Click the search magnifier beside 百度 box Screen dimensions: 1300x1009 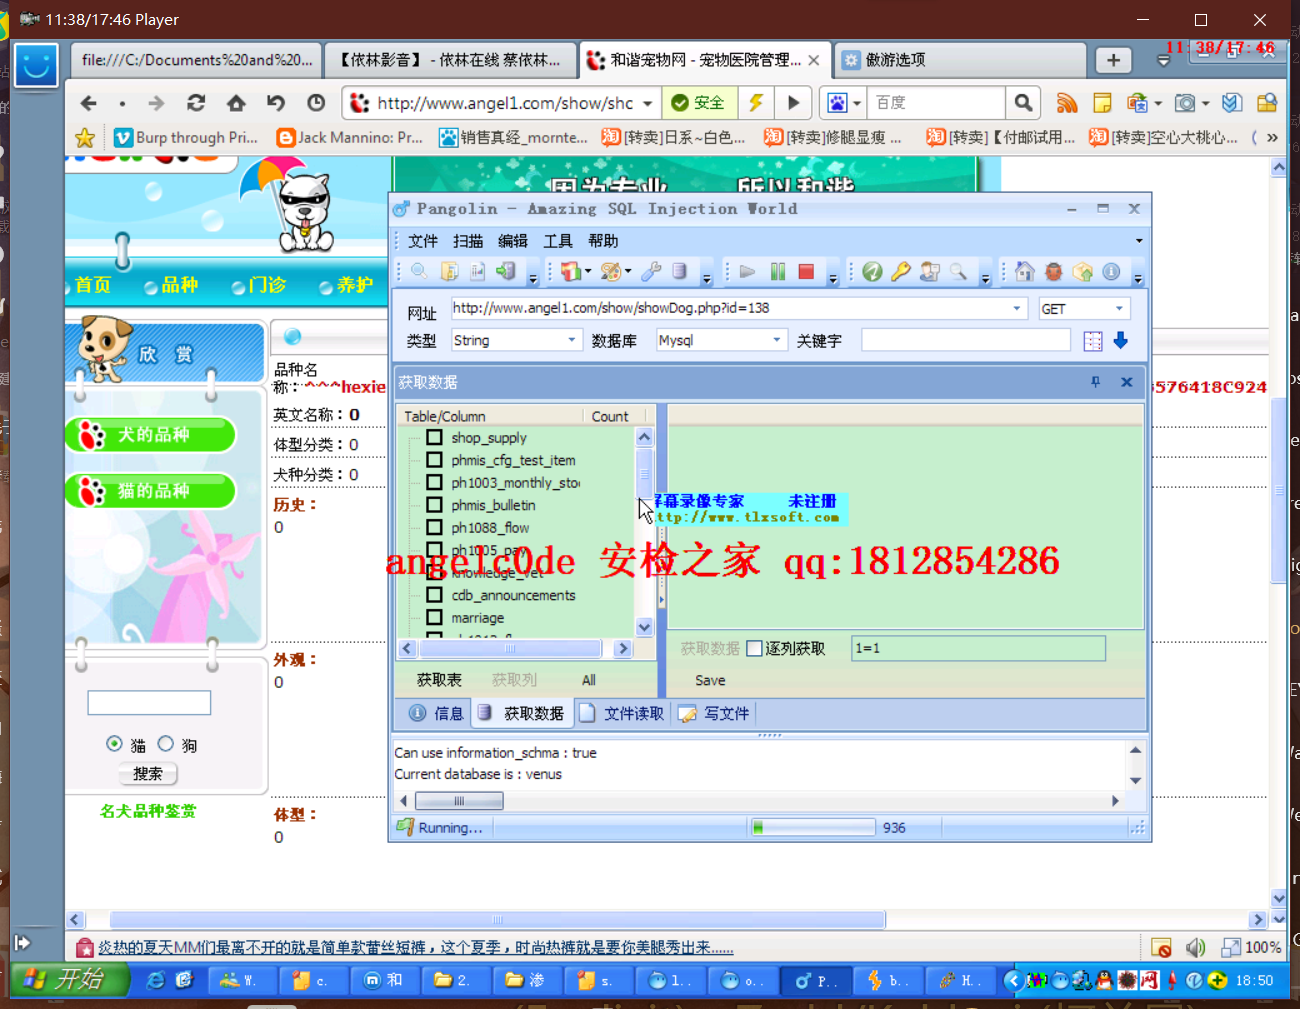(x=1023, y=103)
